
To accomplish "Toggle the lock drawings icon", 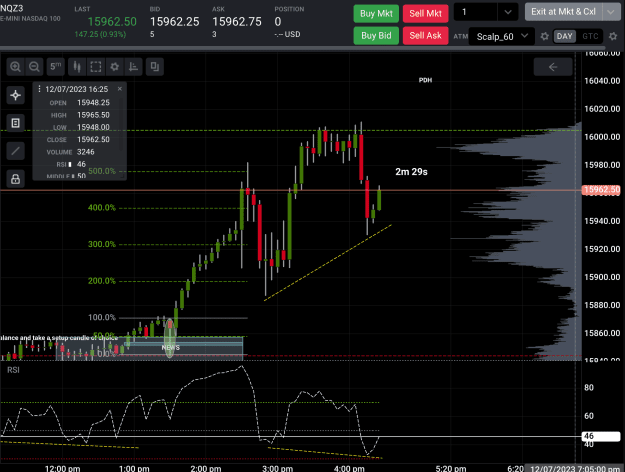I will coord(16,179).
